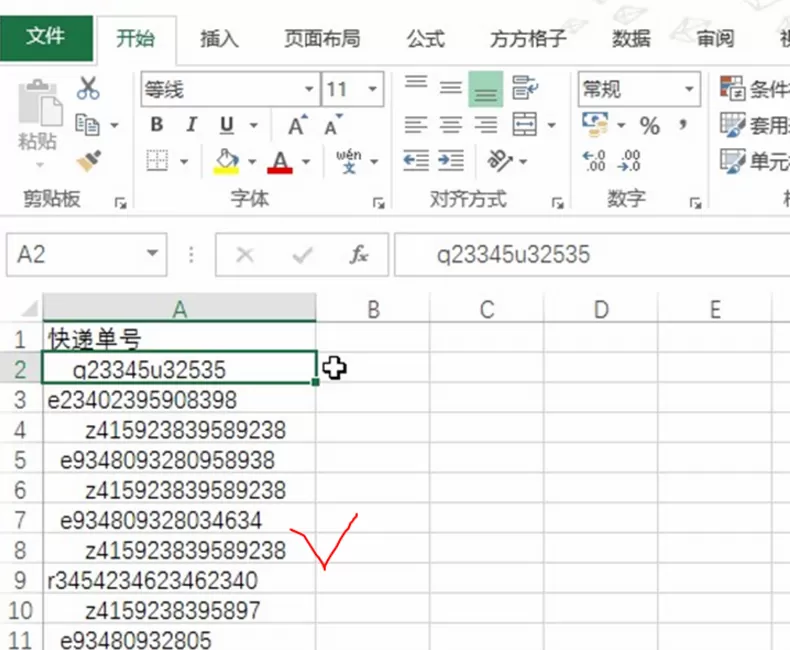This screenshot has height=650, width=790.
Task: Click Merge and Center icon
Action: pos(524,124)
